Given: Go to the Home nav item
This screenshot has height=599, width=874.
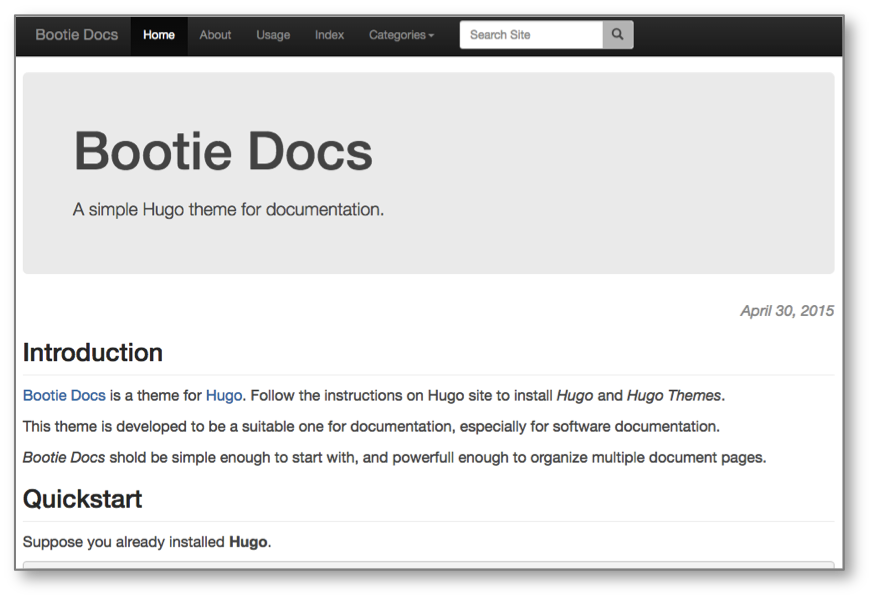Looking at the screenshot, I should (159, 35).
